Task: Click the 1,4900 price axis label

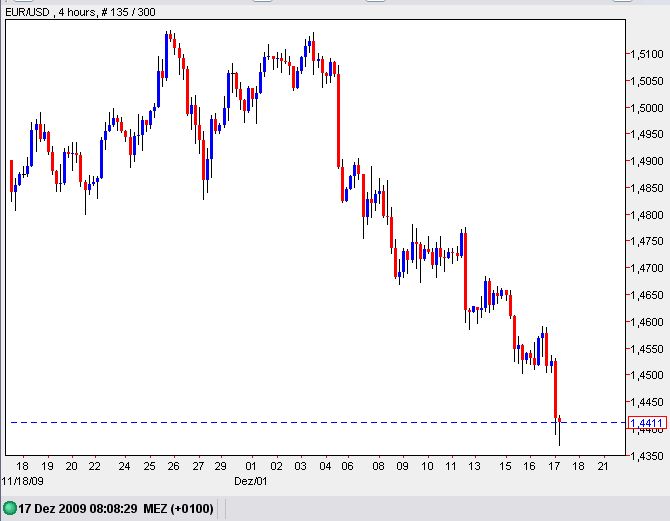Action: (647, 161)
